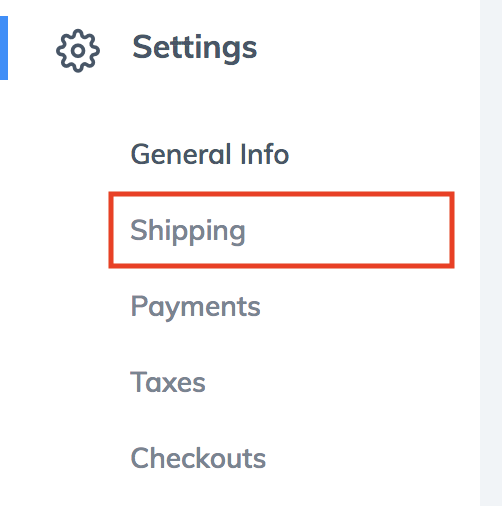Click the Payments text below Shipping
The image size is (502, 506).
(x=195, y=307)
